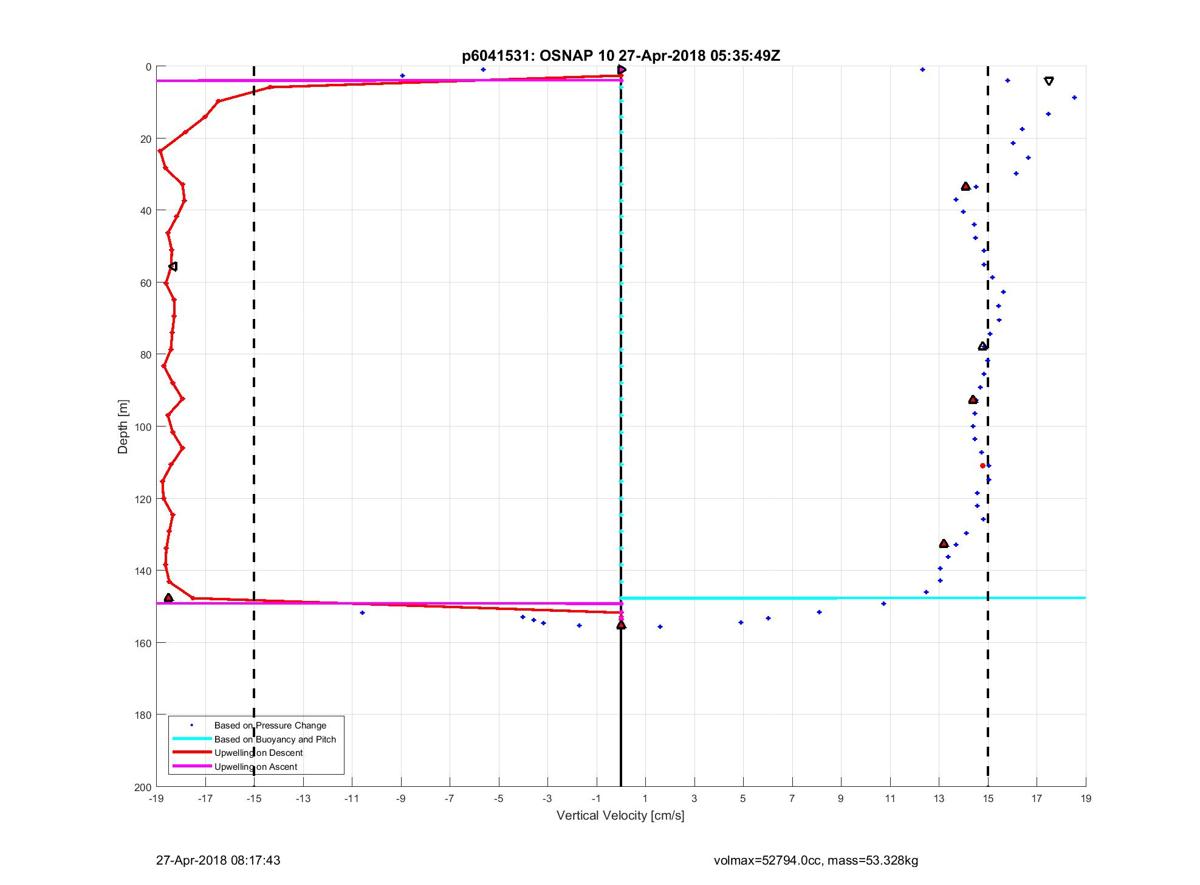Click the x-axis tick label '-3'
This screenshot has width=1200, height=885.
(x=548, y=798)
